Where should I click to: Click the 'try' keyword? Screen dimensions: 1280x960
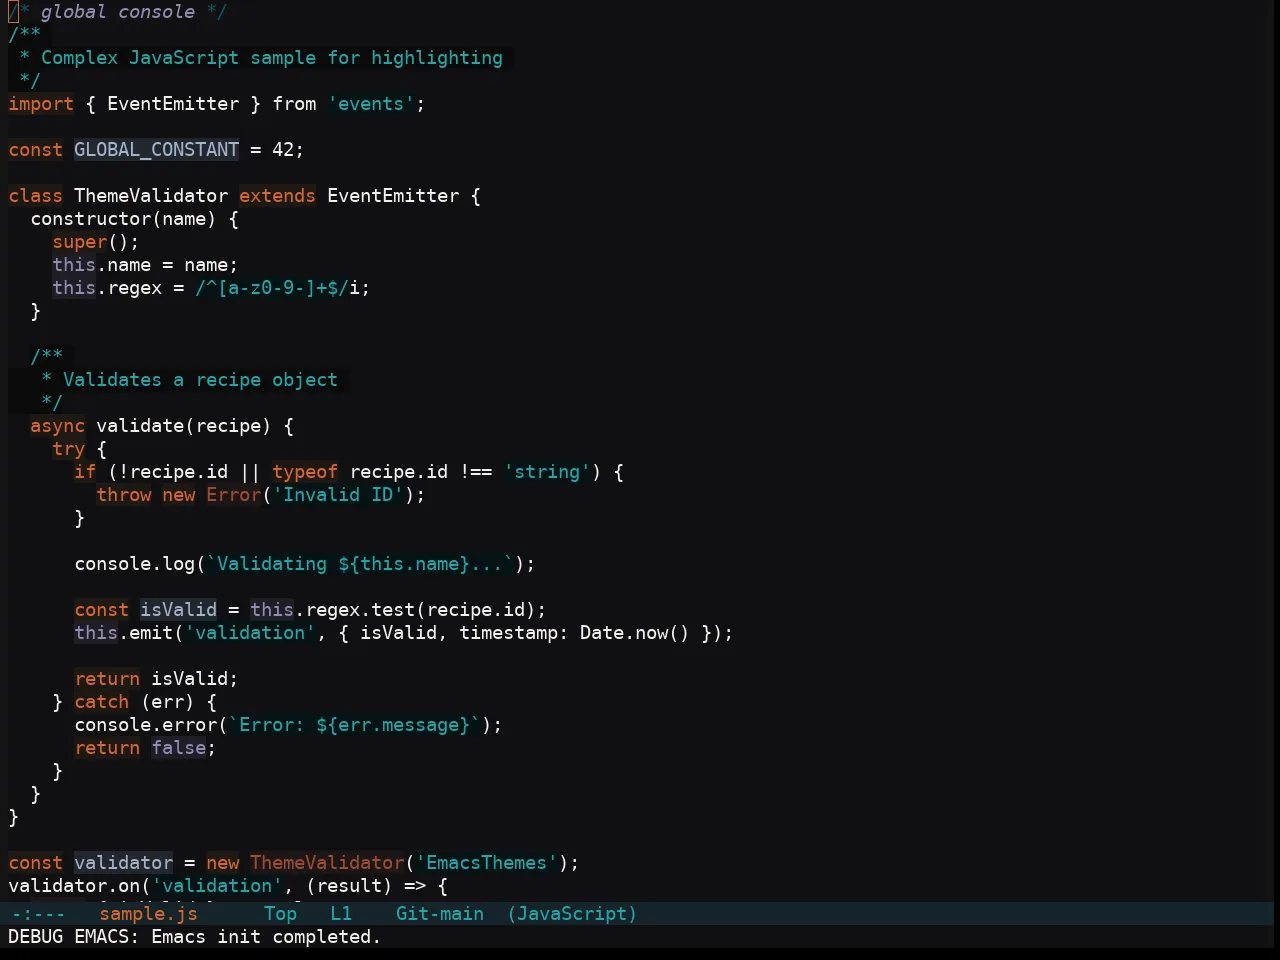tap(68, 449)
